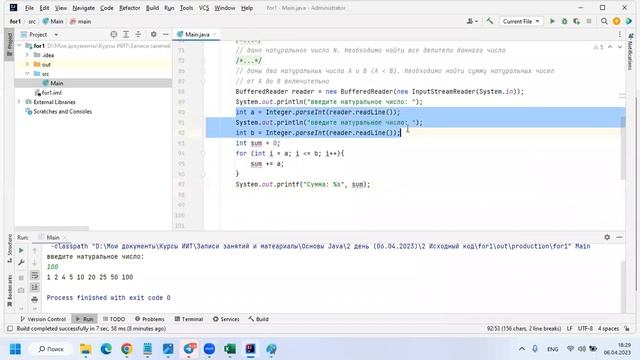Select the Main tab in the Run panel
The height and width of the screenshot is (360, 640).
52,237
